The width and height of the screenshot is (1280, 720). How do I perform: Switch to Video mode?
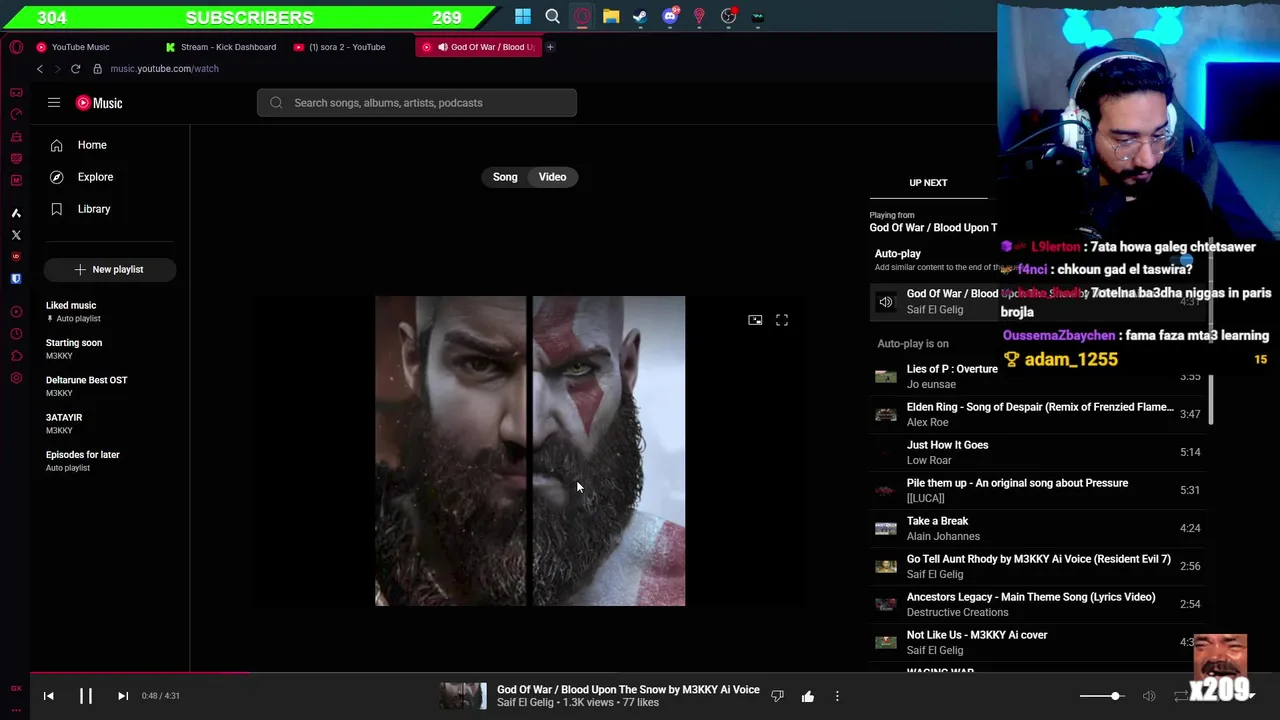tap(552, 177)
